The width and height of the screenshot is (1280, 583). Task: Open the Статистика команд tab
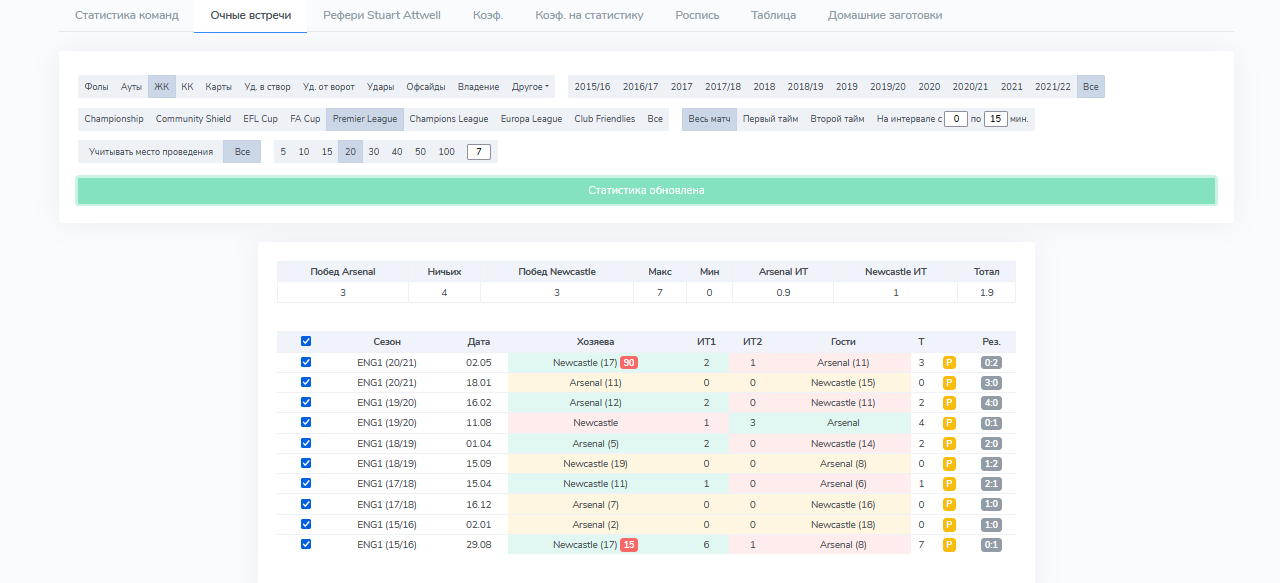tap(127, 16)
